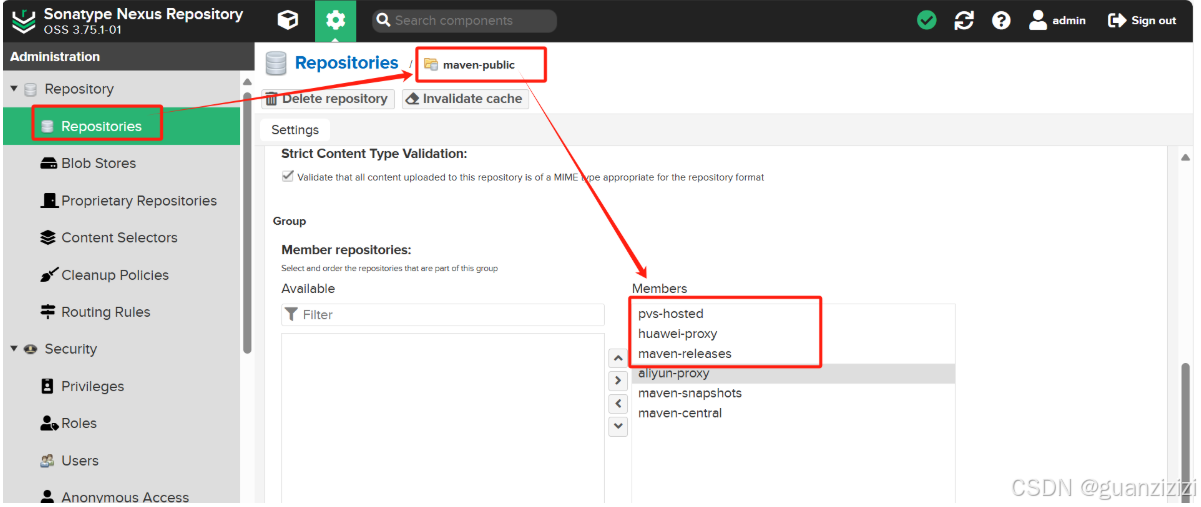This screenshot has width=1201, height=507.
Task: Click the trash icon on Delete repository
Action: pos(271,99)
